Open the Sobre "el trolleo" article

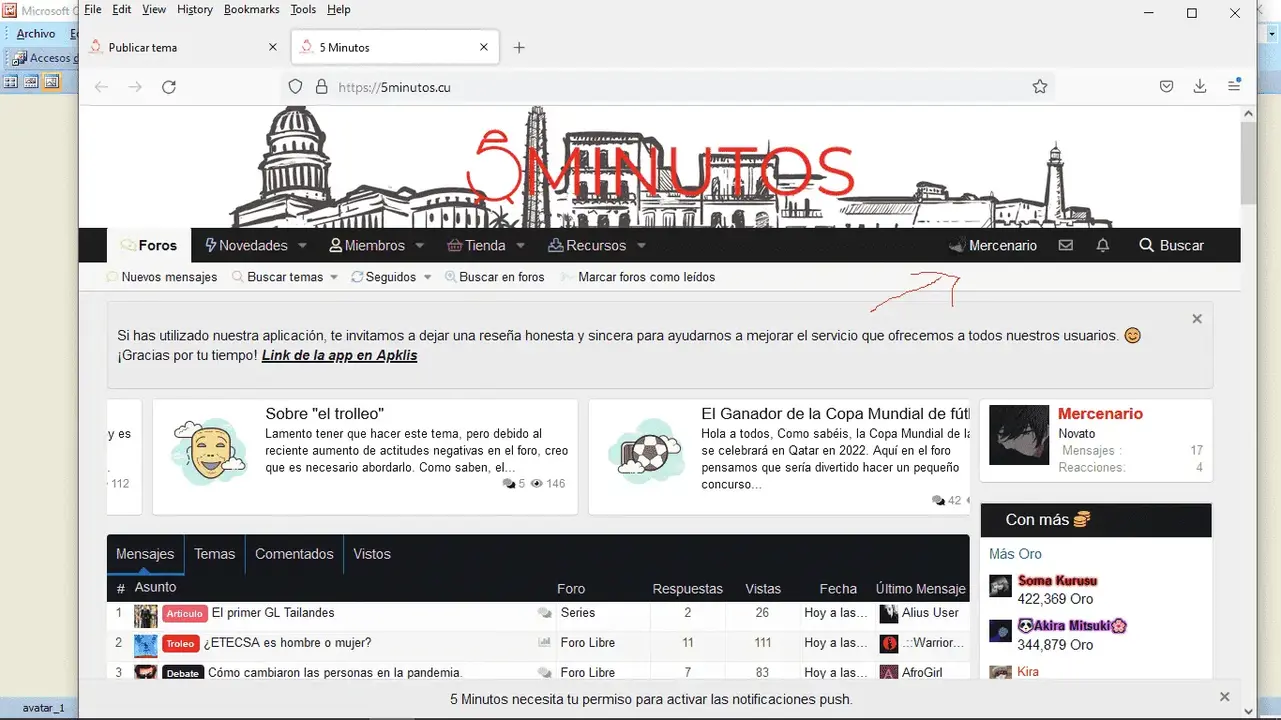pyautogui.click(x=325, y=414)
